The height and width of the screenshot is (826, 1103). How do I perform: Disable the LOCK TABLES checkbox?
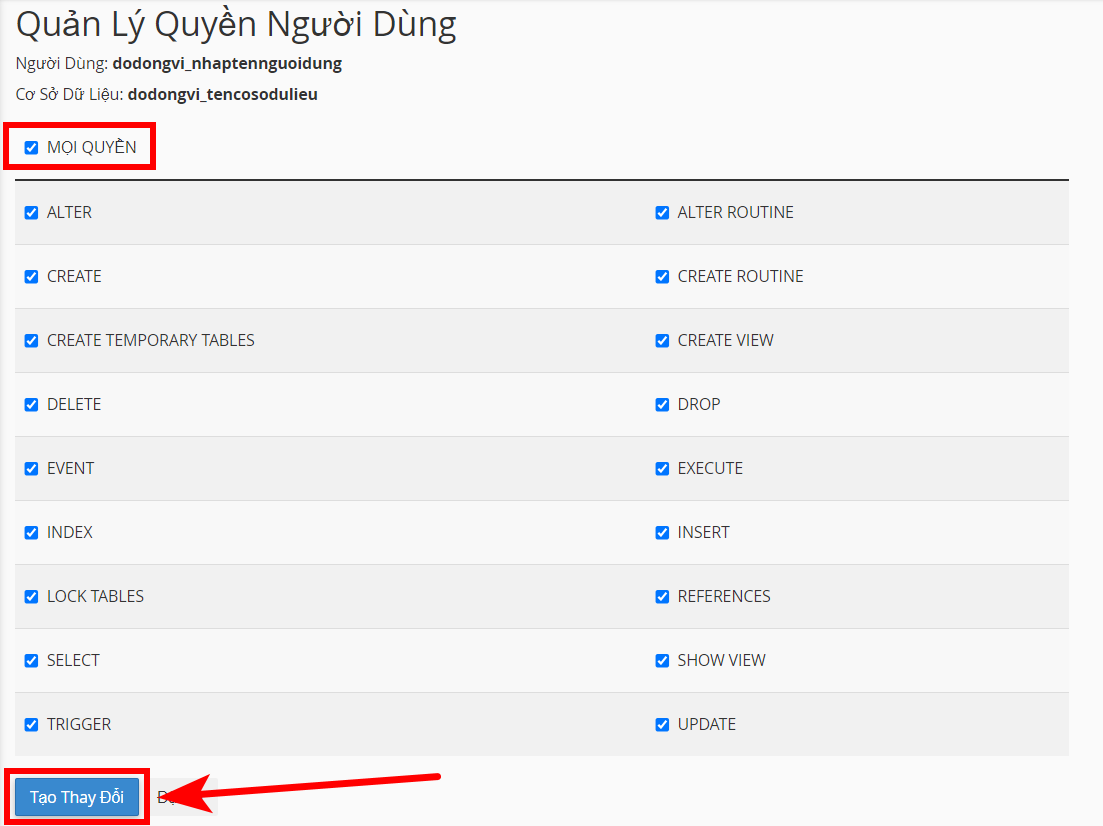pos(31,596)
